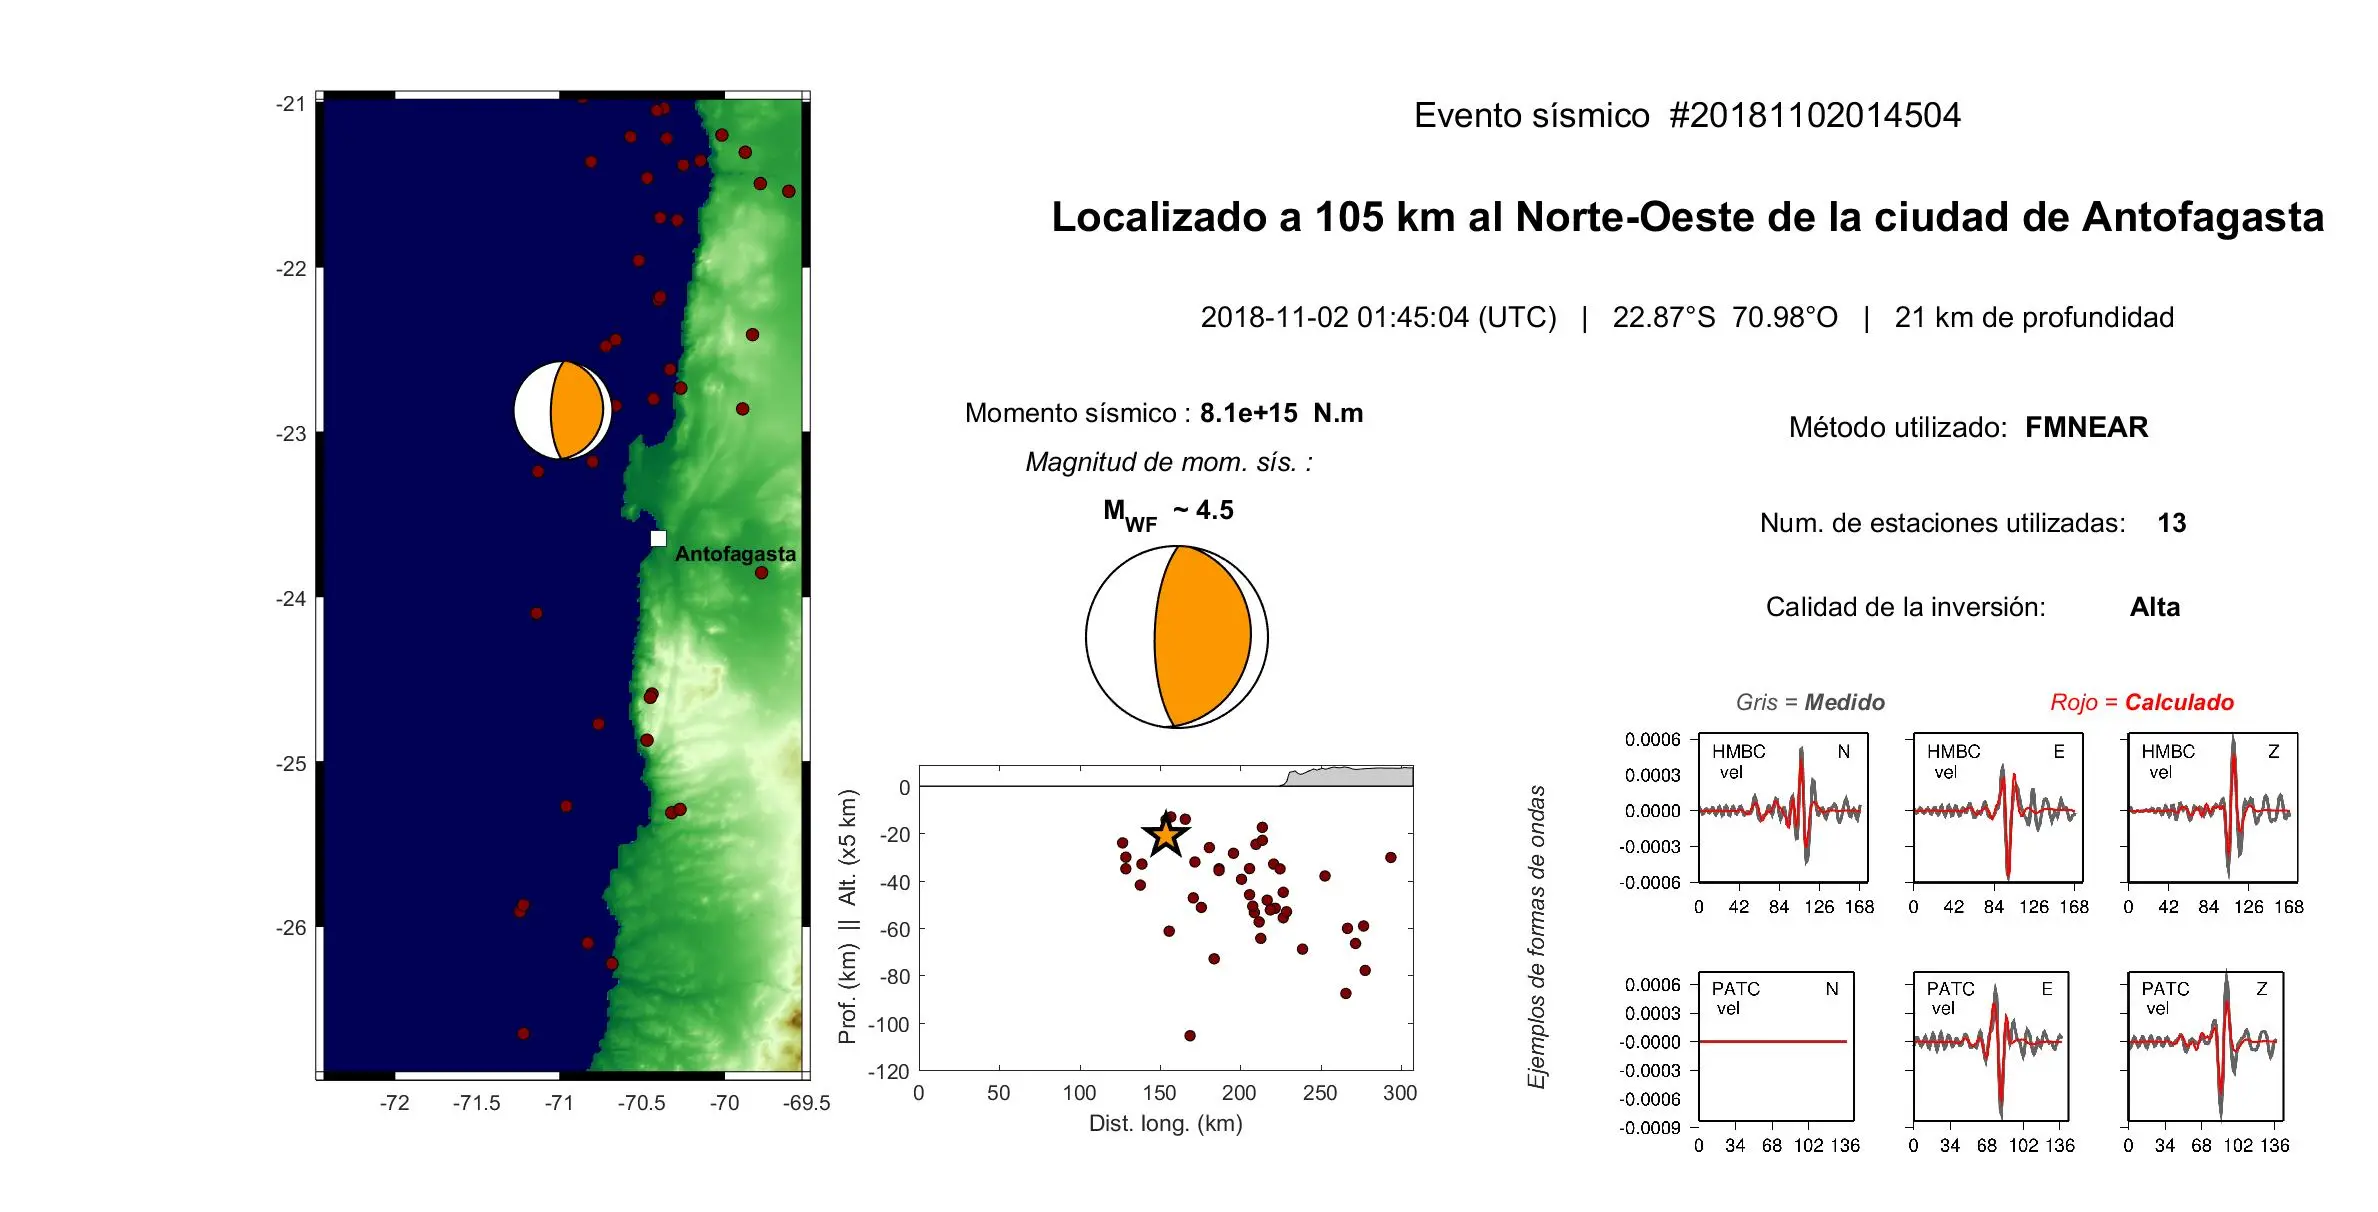Click the 'Método utilizado:' label
2378x1212 pixels.
1898,427
